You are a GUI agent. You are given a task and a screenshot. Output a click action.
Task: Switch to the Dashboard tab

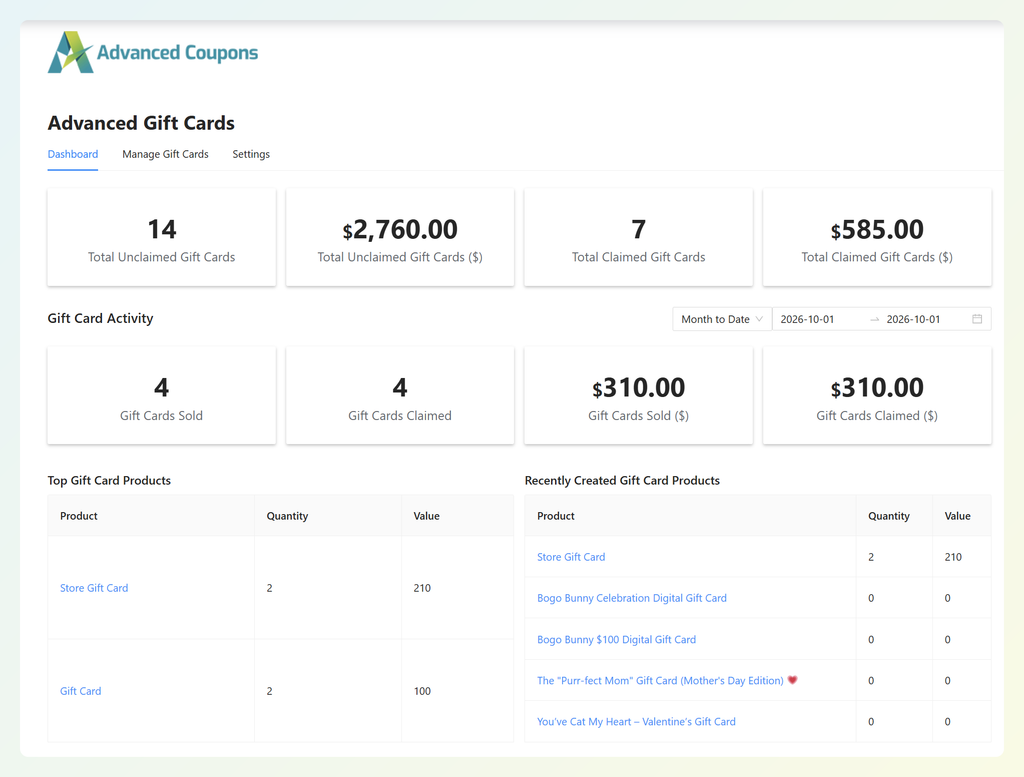coord(72,154)
